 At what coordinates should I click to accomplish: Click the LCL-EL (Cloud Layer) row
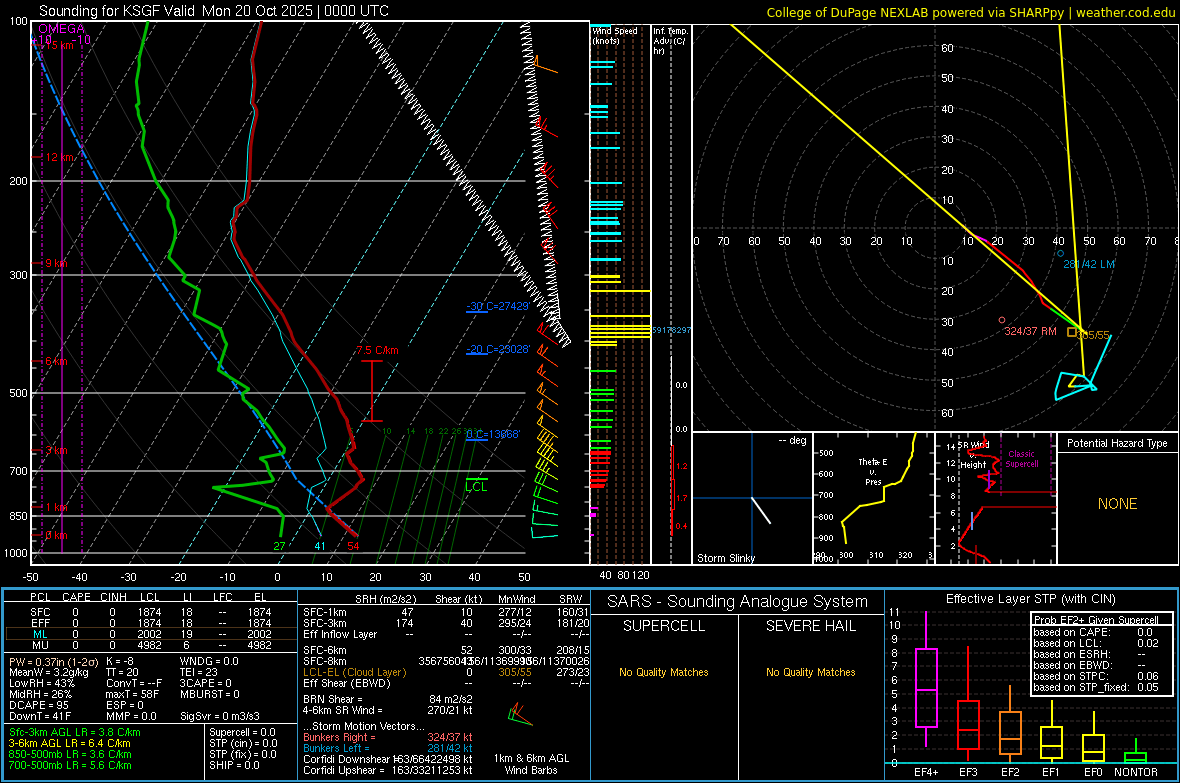[x=446, y=672]
